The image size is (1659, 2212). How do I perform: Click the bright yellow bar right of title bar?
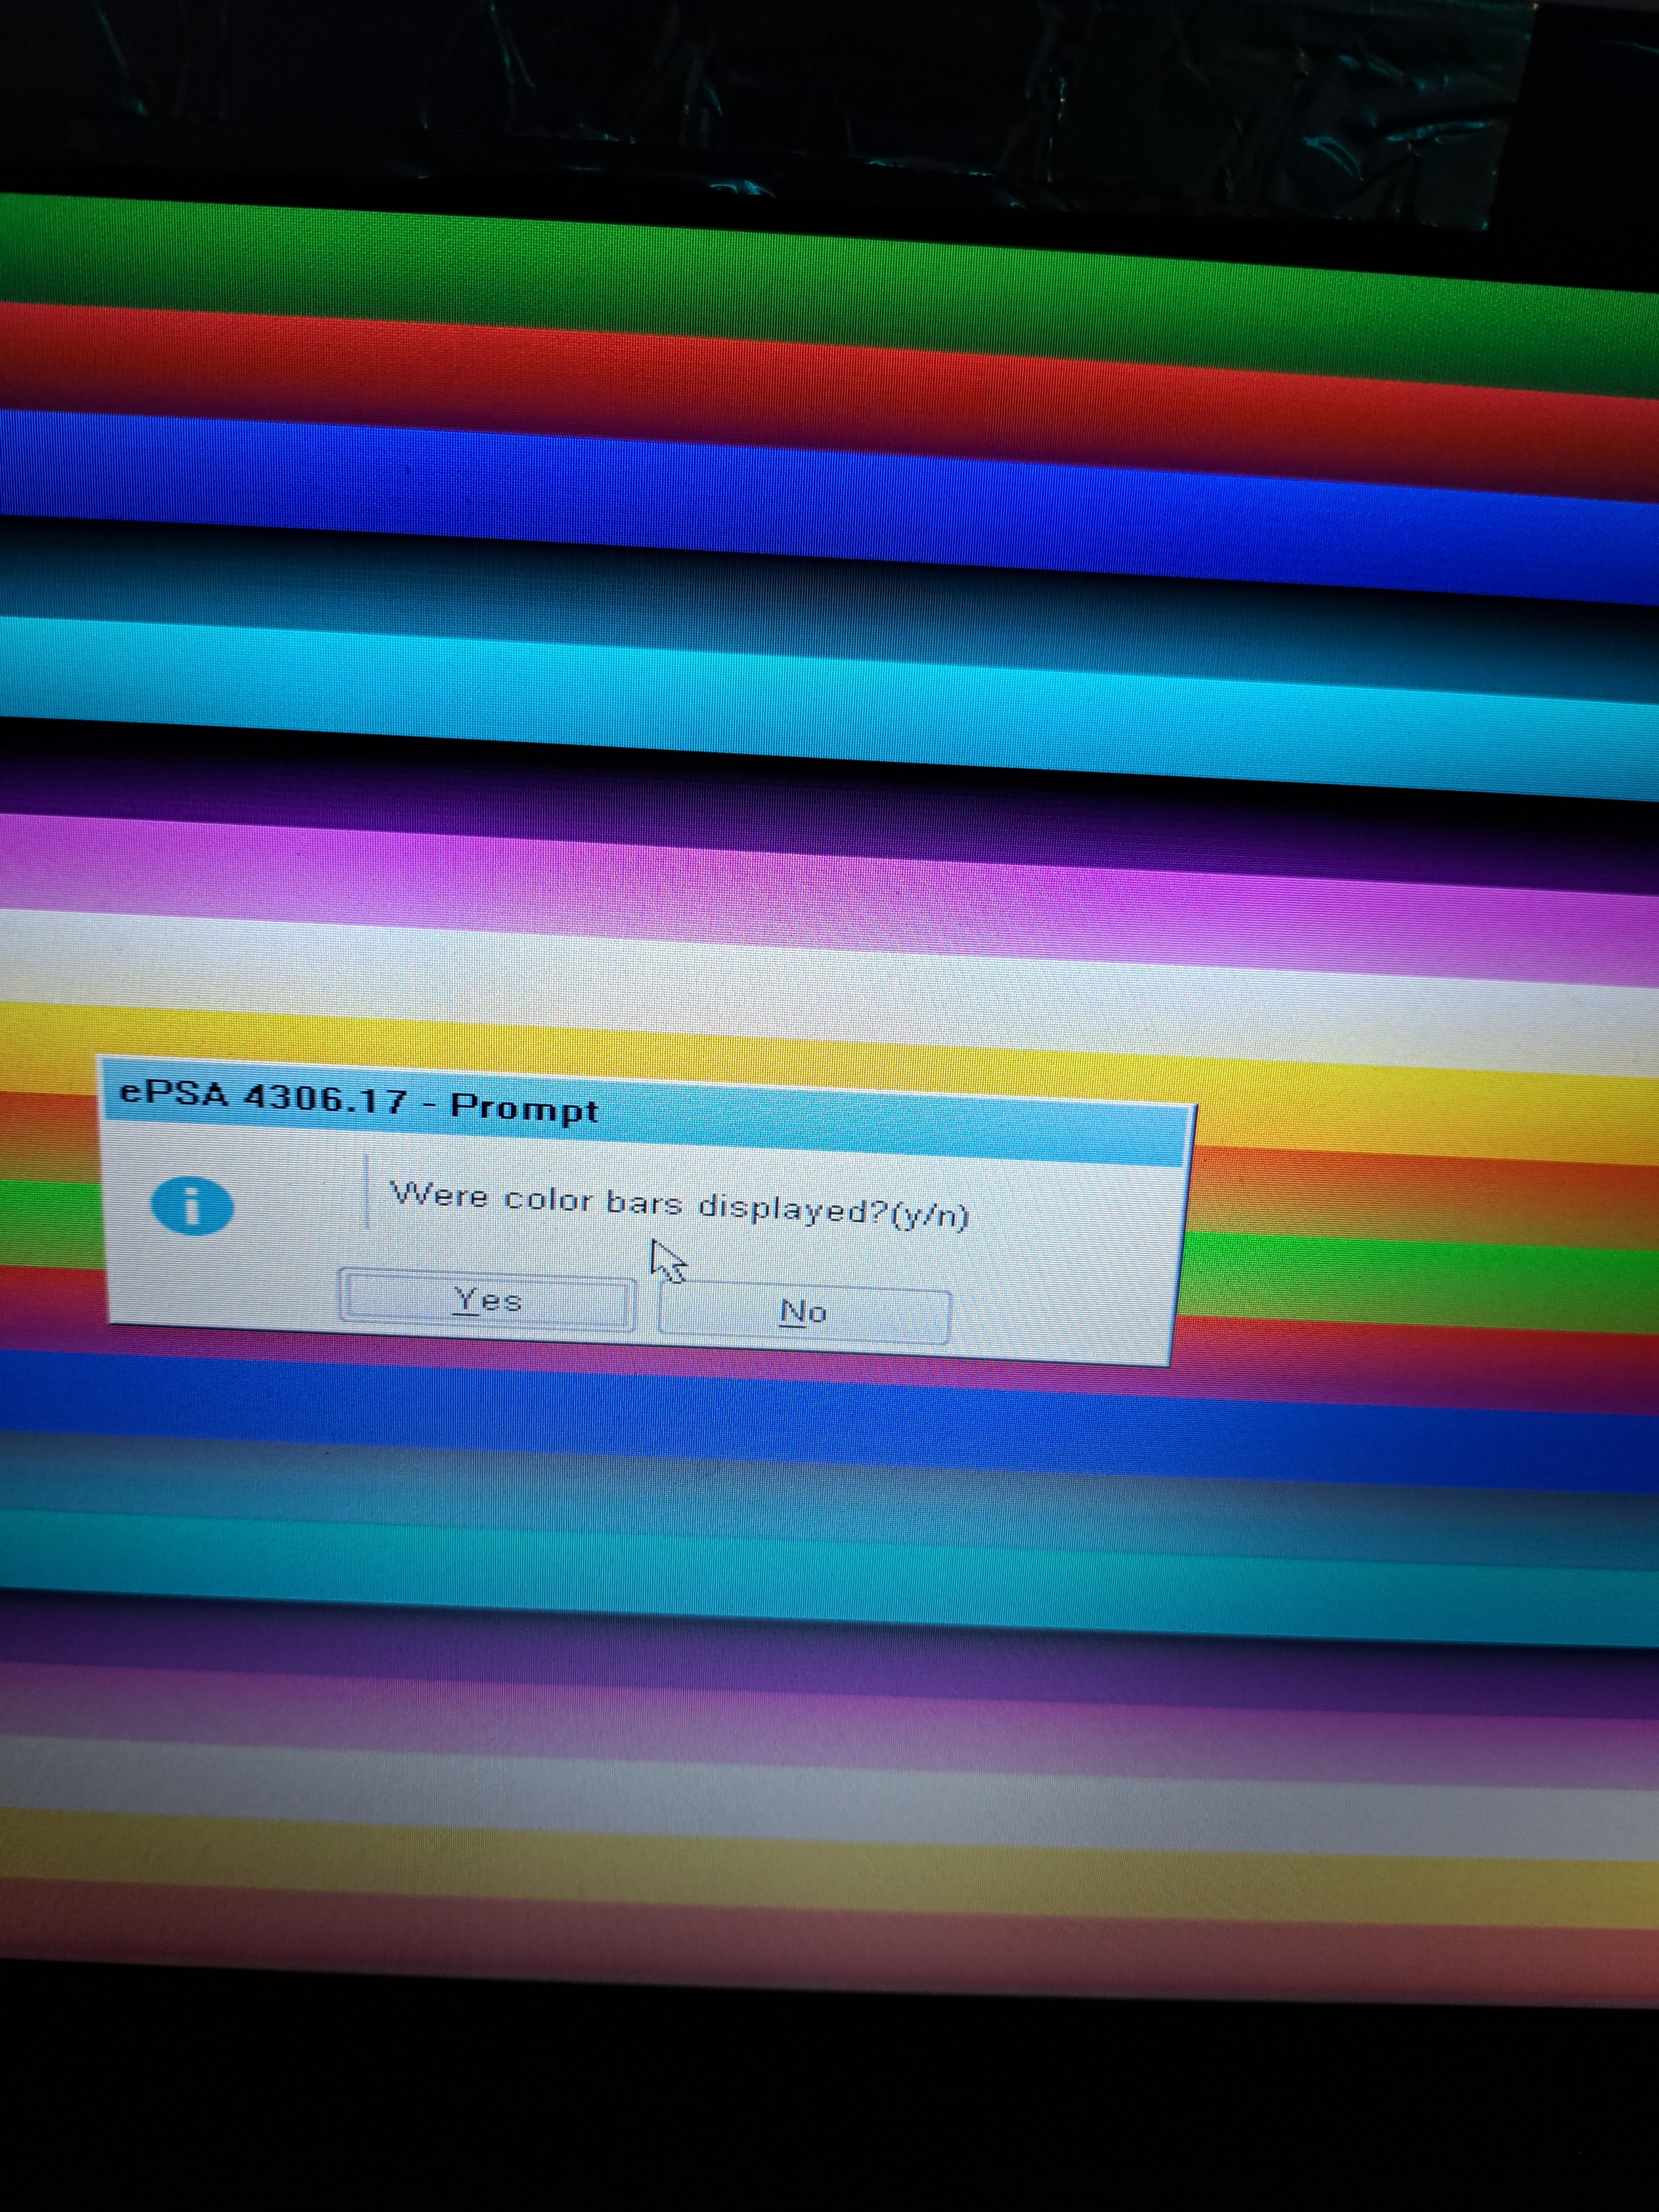1420,1110
